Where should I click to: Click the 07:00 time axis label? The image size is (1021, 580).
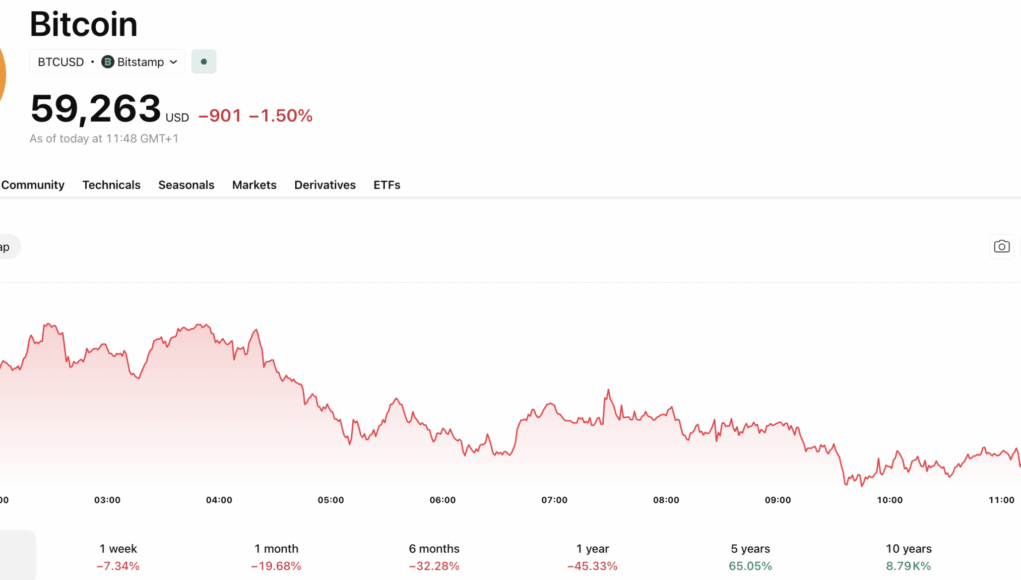[554, 500]
